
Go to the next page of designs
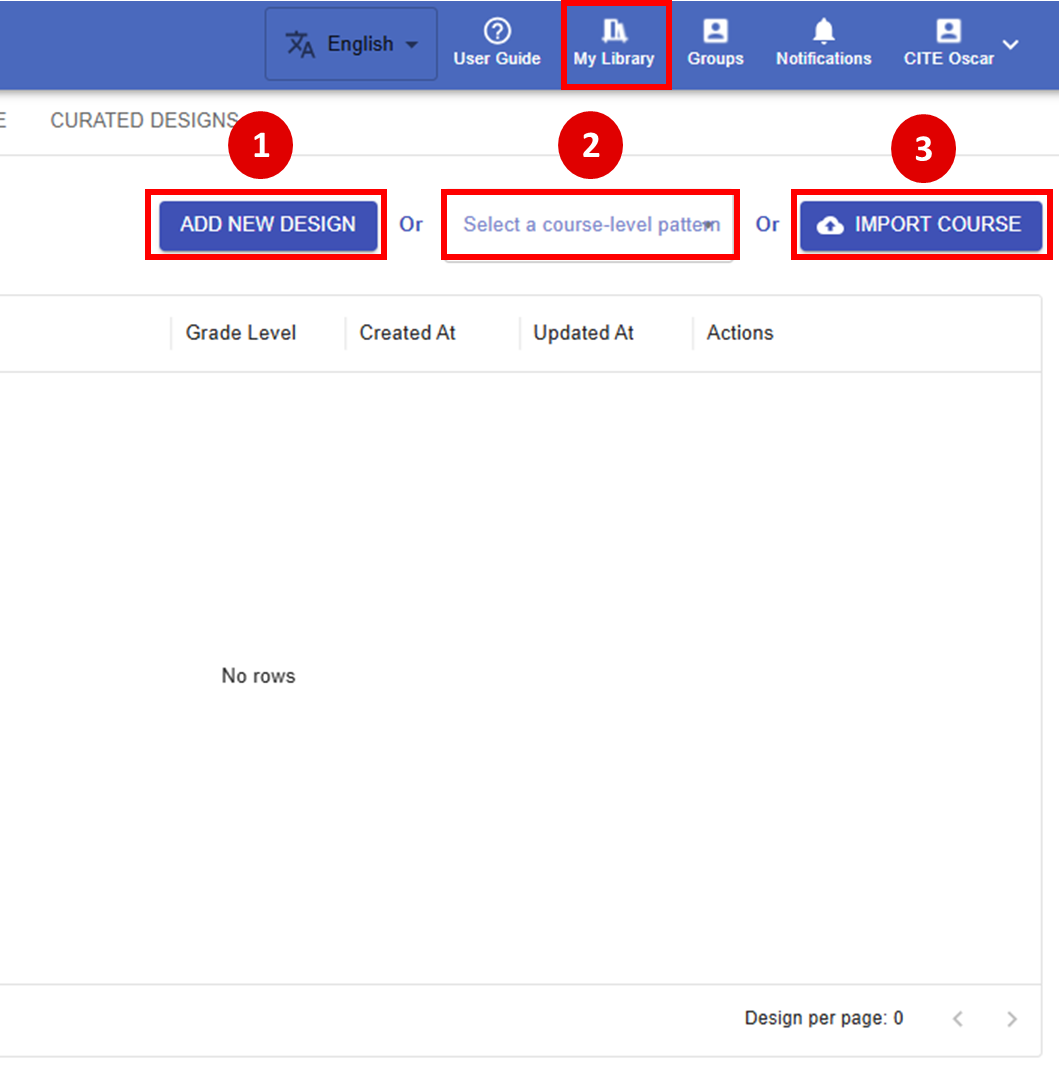tap(1012, 1019)
